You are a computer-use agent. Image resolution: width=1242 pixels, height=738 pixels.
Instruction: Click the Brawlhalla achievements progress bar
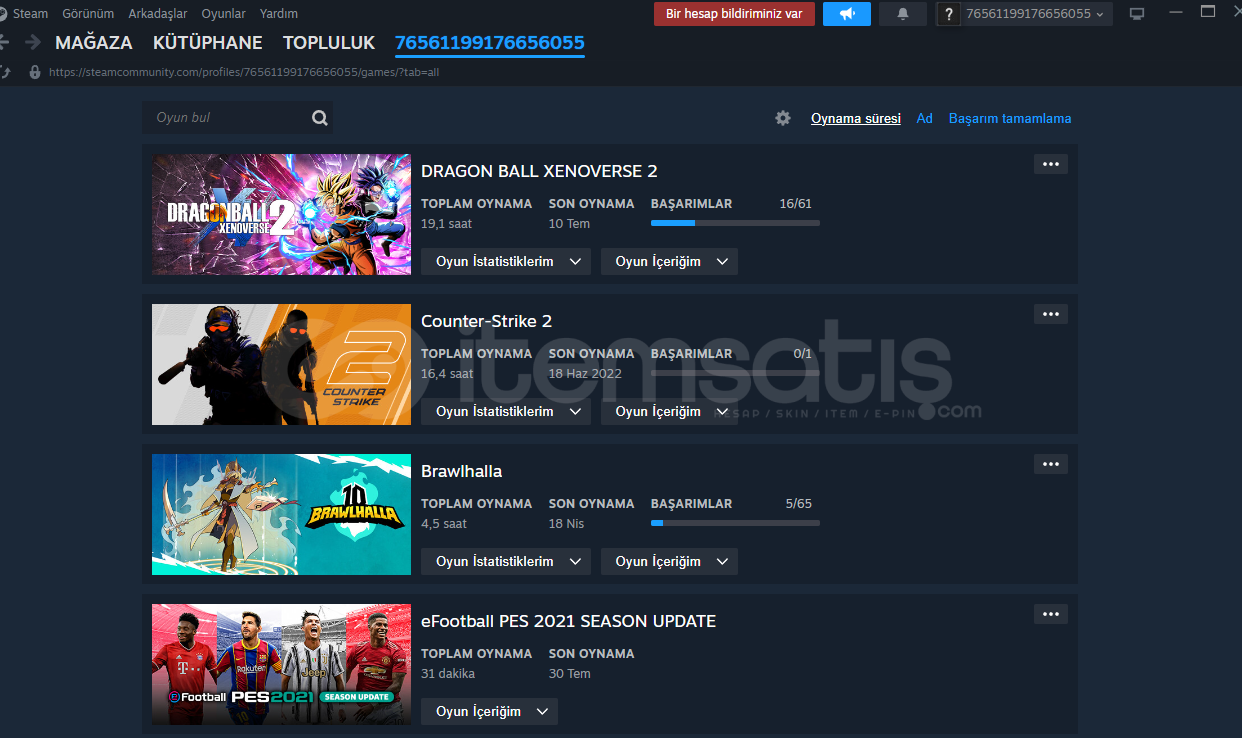[x=735, y=523]
